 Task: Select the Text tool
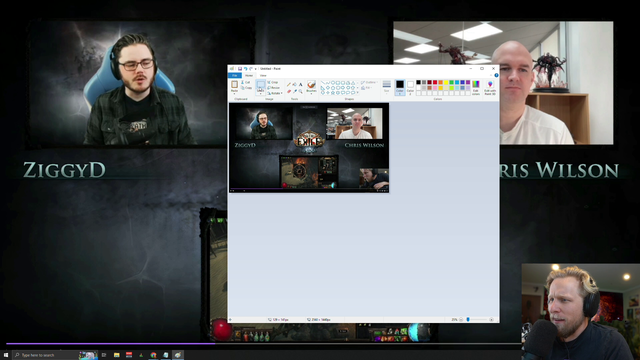(300, 84)
